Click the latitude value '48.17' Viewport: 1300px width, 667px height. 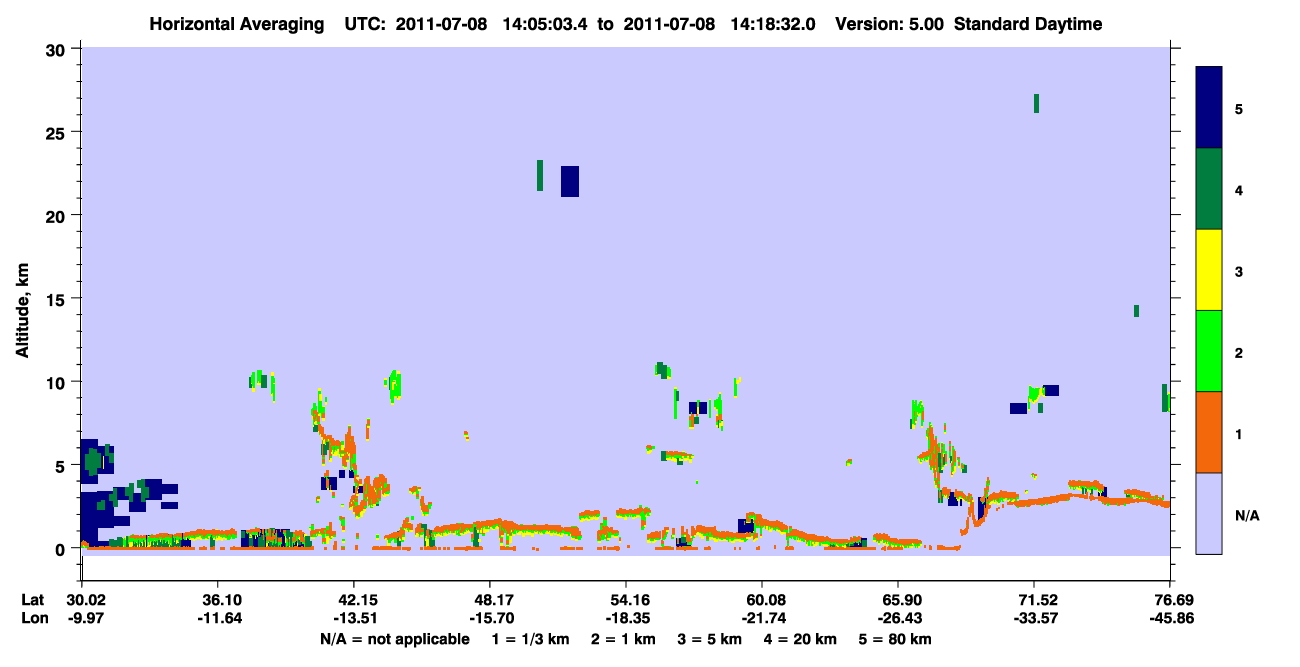[490, 600]
